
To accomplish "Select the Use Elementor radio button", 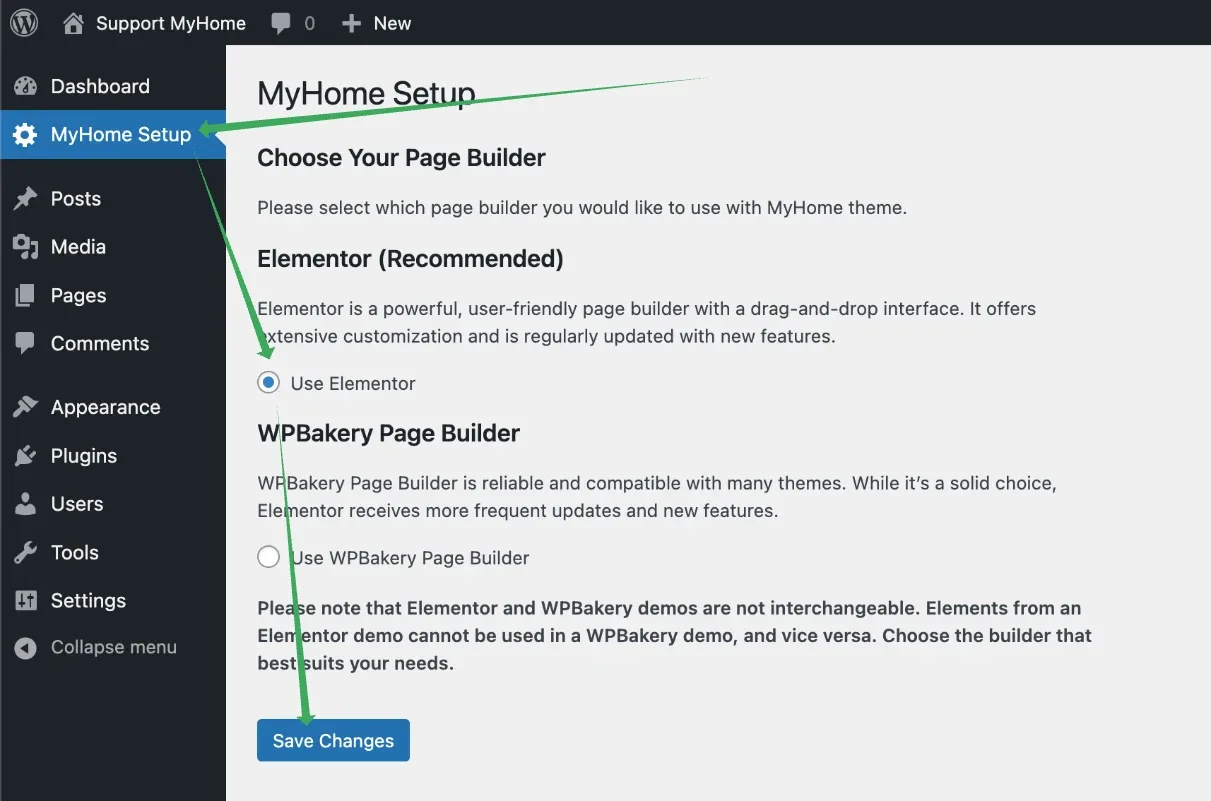I will coord(268,383).
